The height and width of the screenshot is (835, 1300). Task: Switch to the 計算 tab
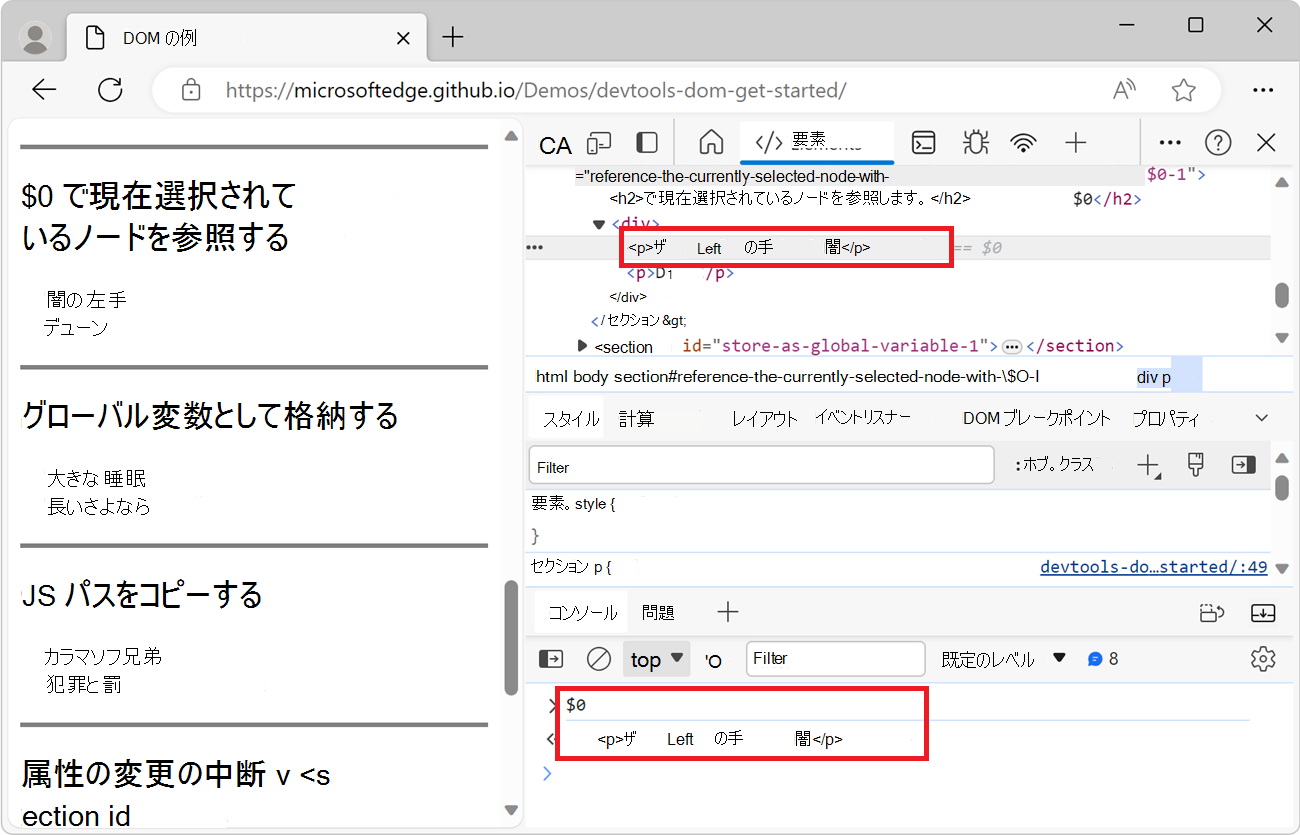click(x=637, y=418)
